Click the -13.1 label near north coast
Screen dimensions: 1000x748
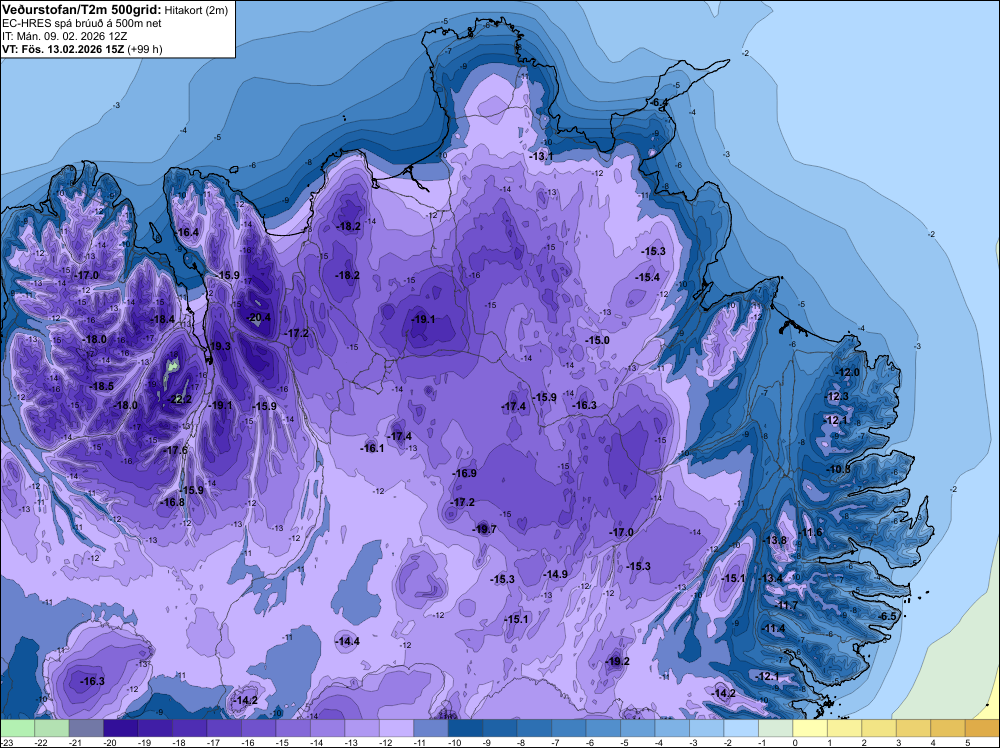[541, 156]
